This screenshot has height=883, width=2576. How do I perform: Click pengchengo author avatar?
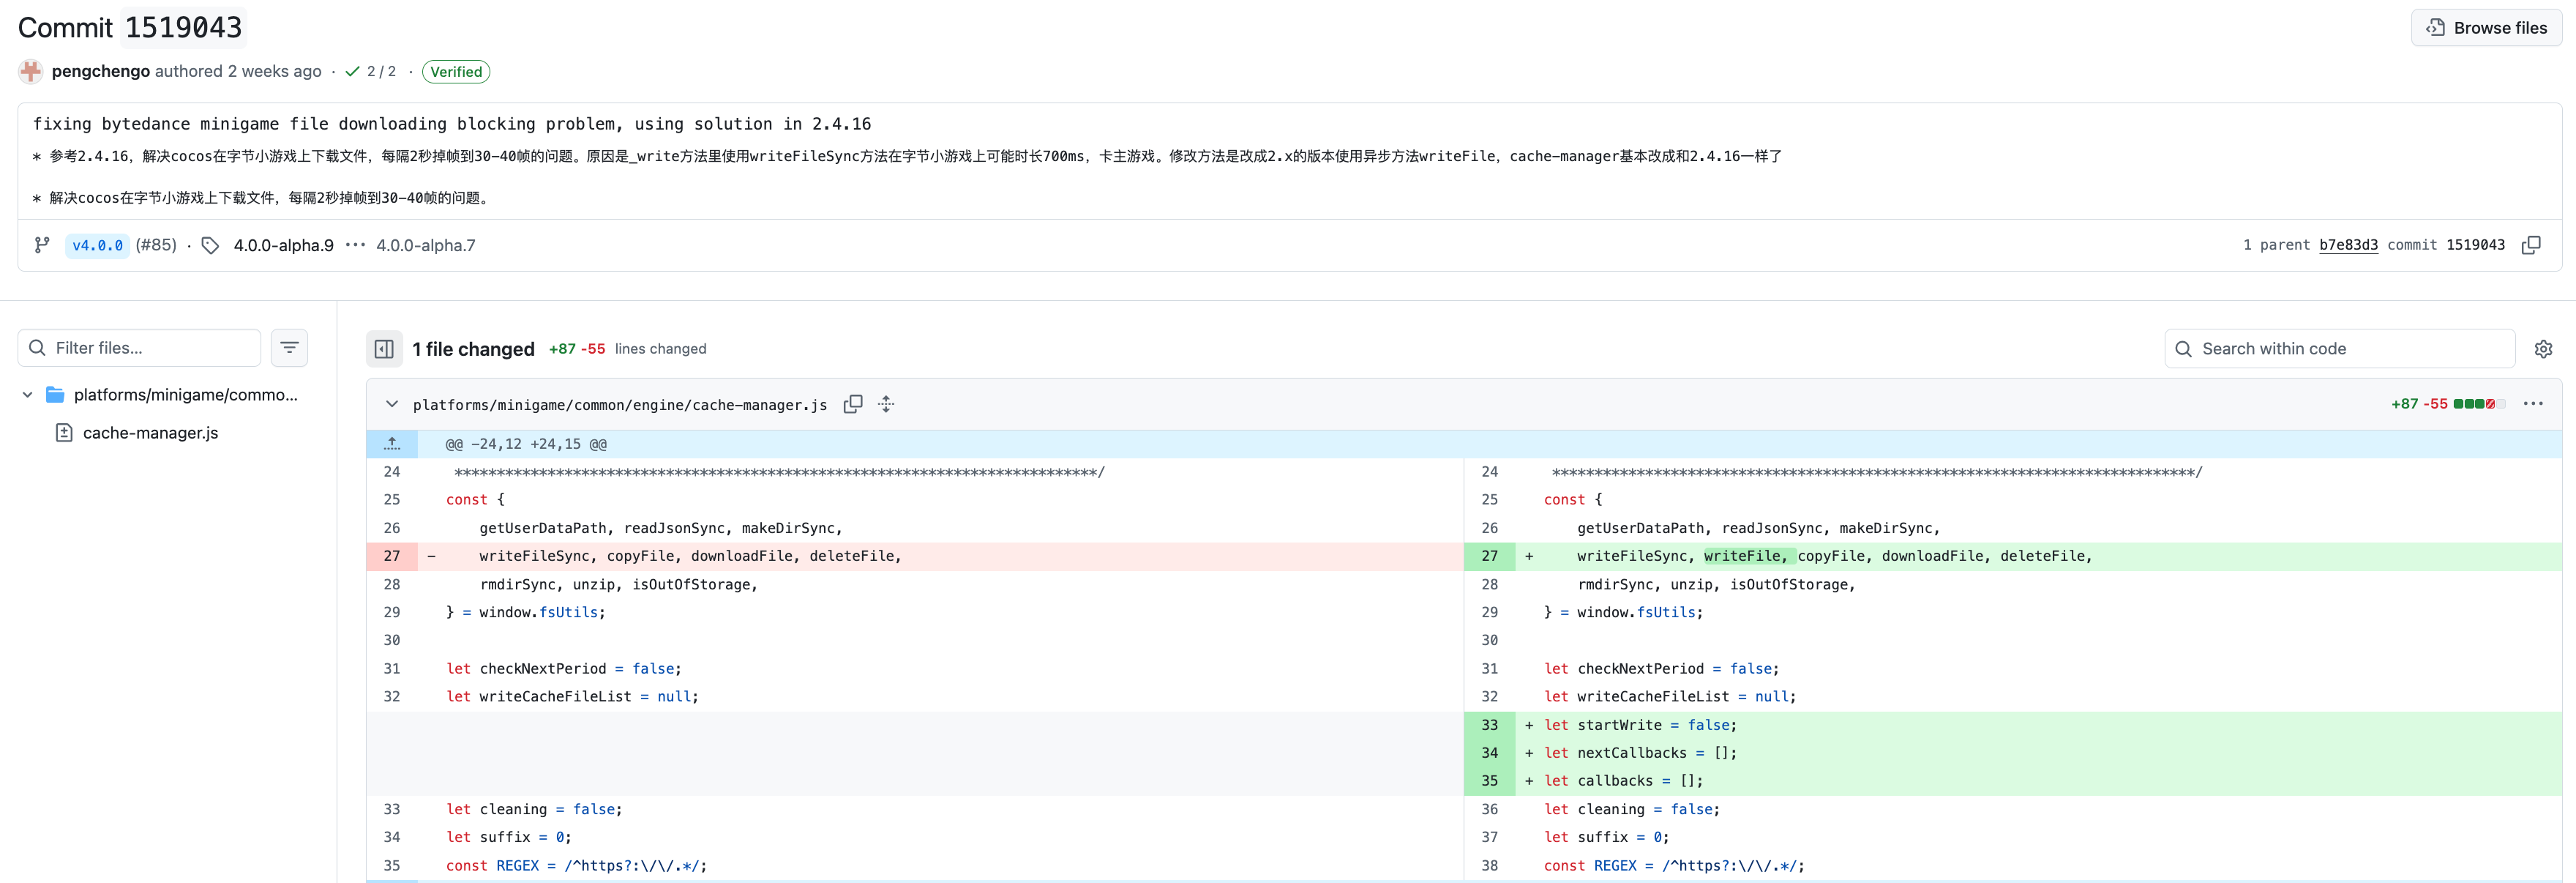(31, 71)
